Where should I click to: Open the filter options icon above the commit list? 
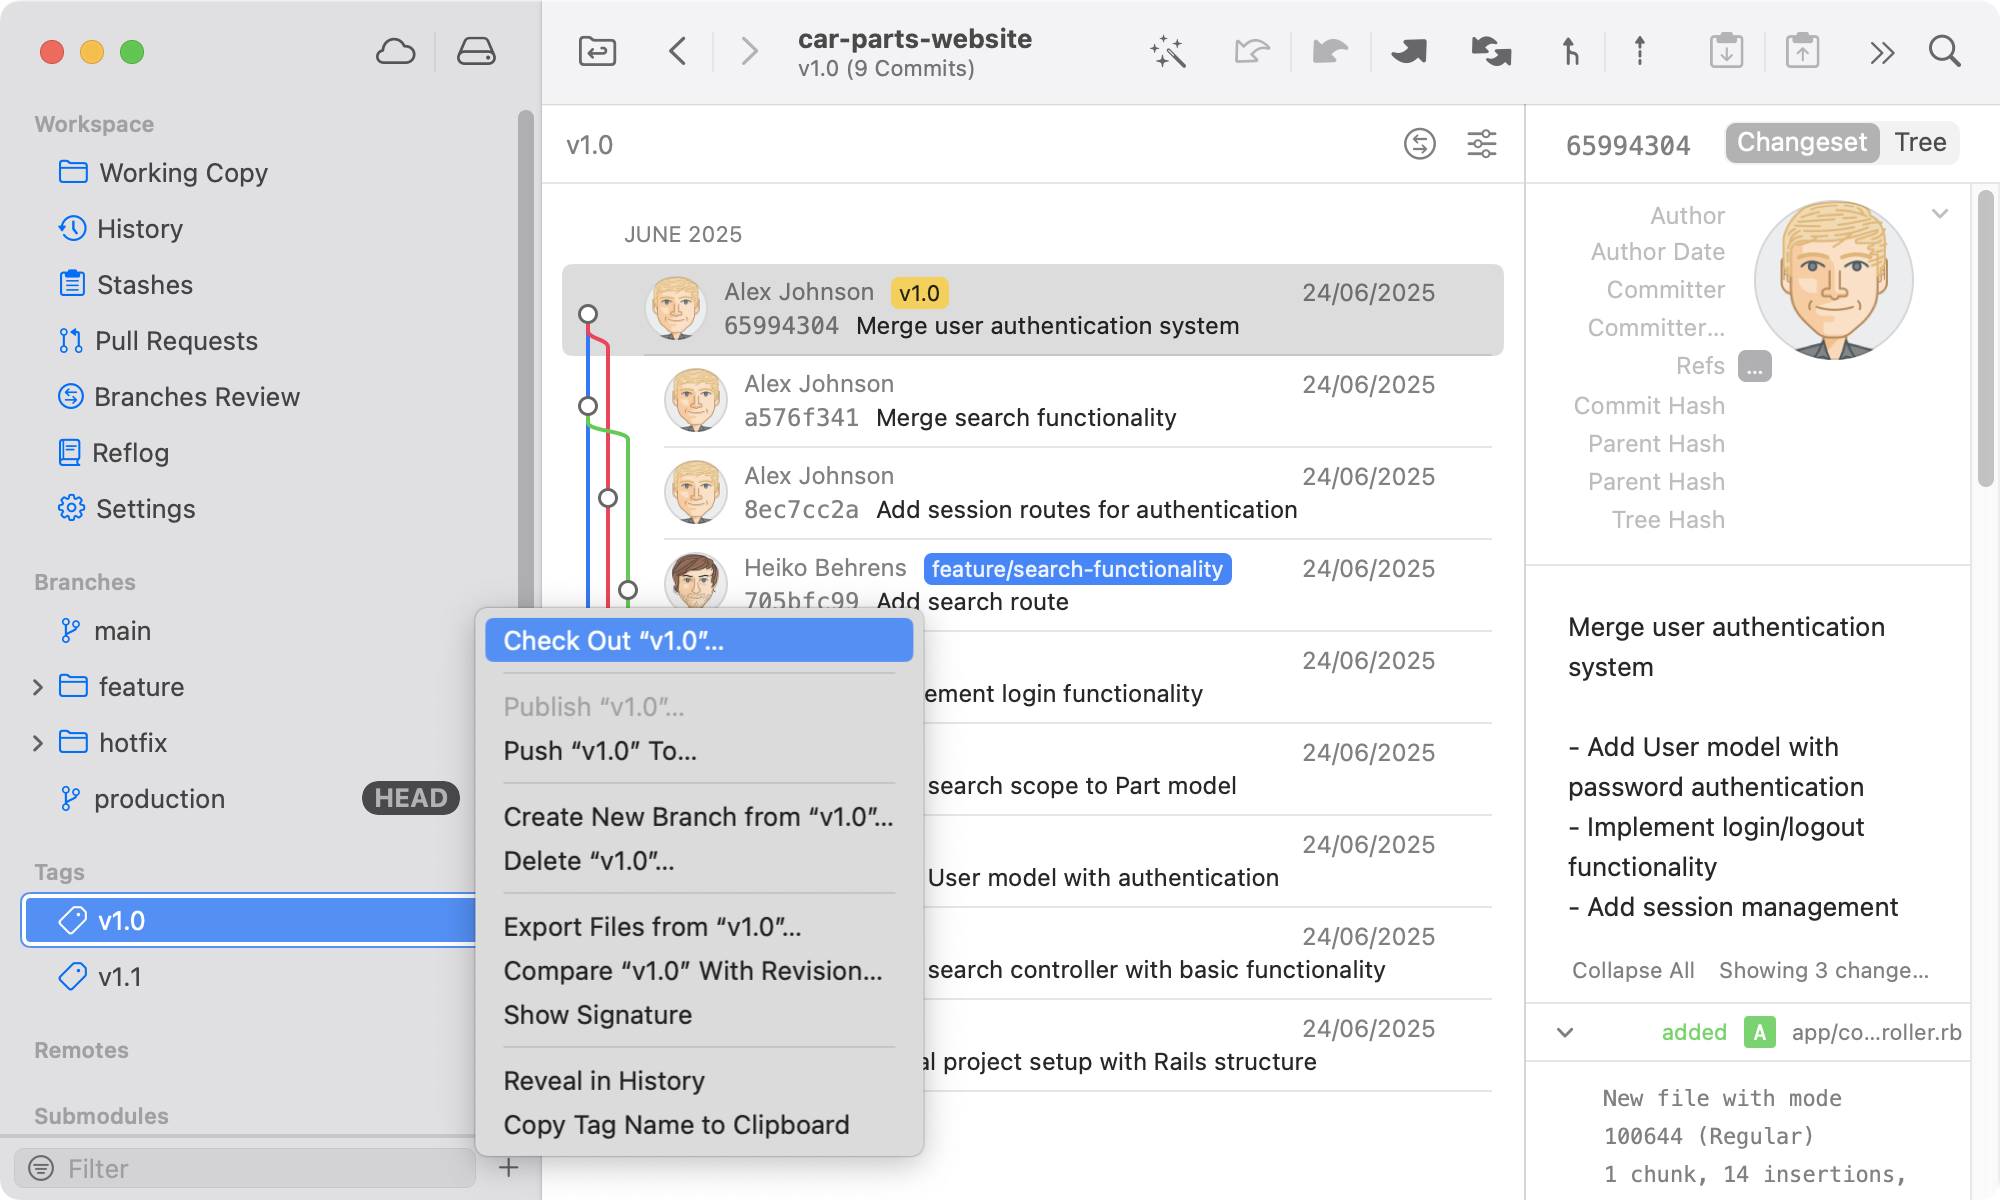click(x=1482, y=145)
